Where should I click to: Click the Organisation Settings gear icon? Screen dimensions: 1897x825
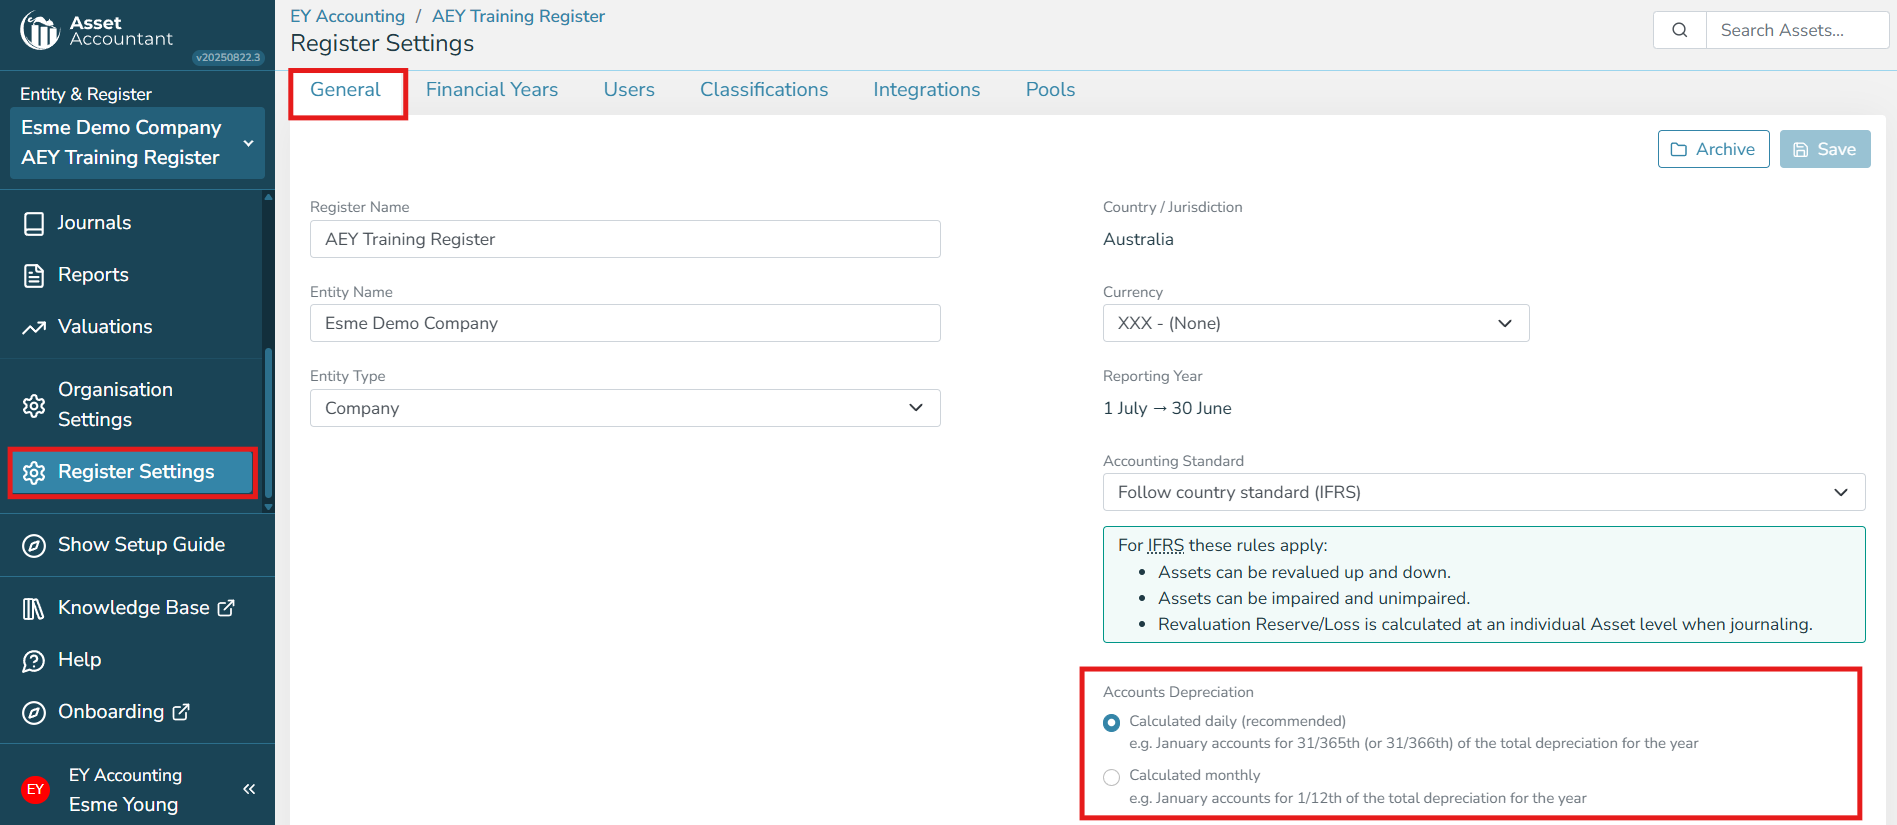(x=34, y=405)
